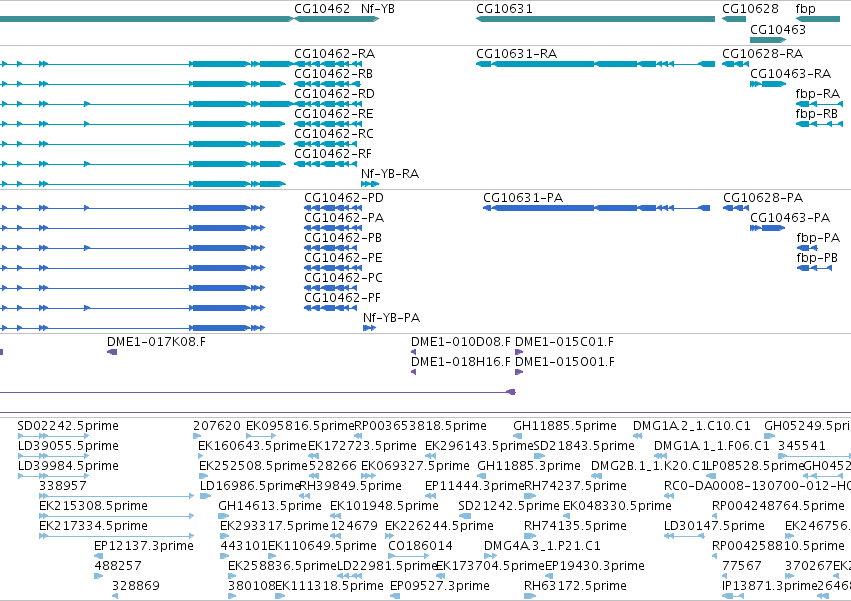Click the fbp-RA transcript label
This screenshot has width=851, height=601.
tap(818, 94)
